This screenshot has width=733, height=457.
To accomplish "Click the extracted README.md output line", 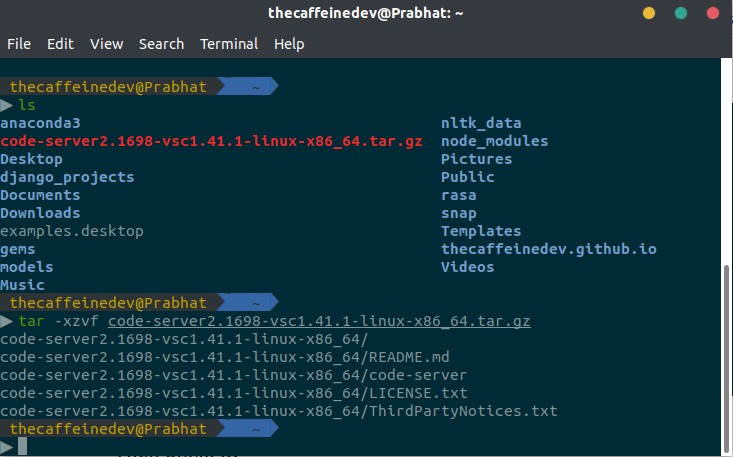I will 225,357.
